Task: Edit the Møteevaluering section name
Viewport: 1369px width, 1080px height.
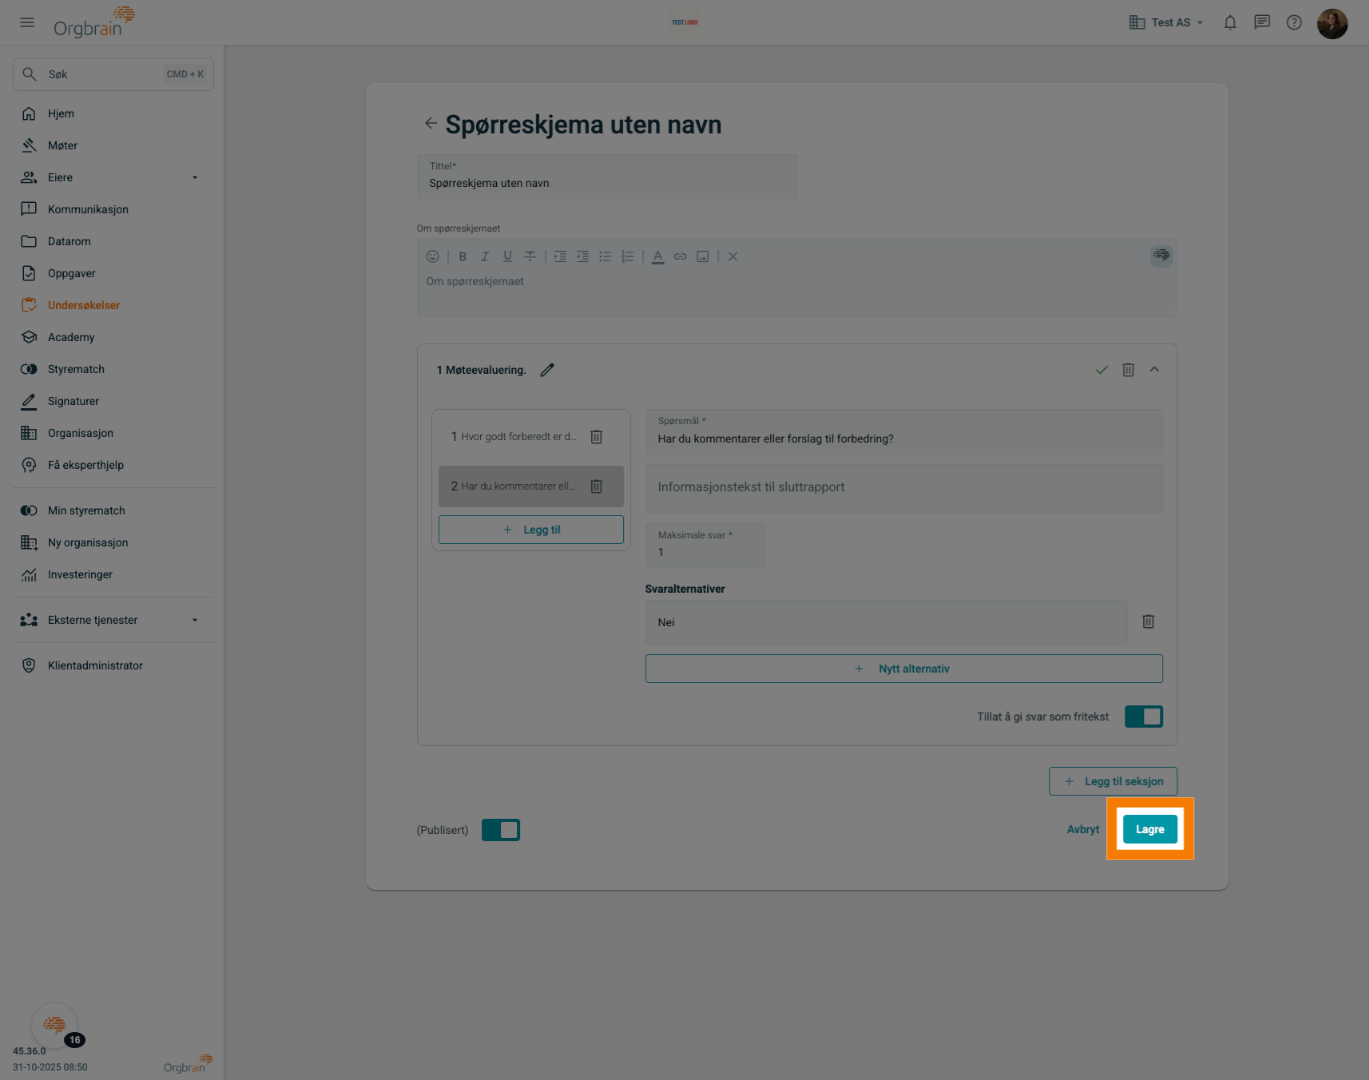Action: 547,370
